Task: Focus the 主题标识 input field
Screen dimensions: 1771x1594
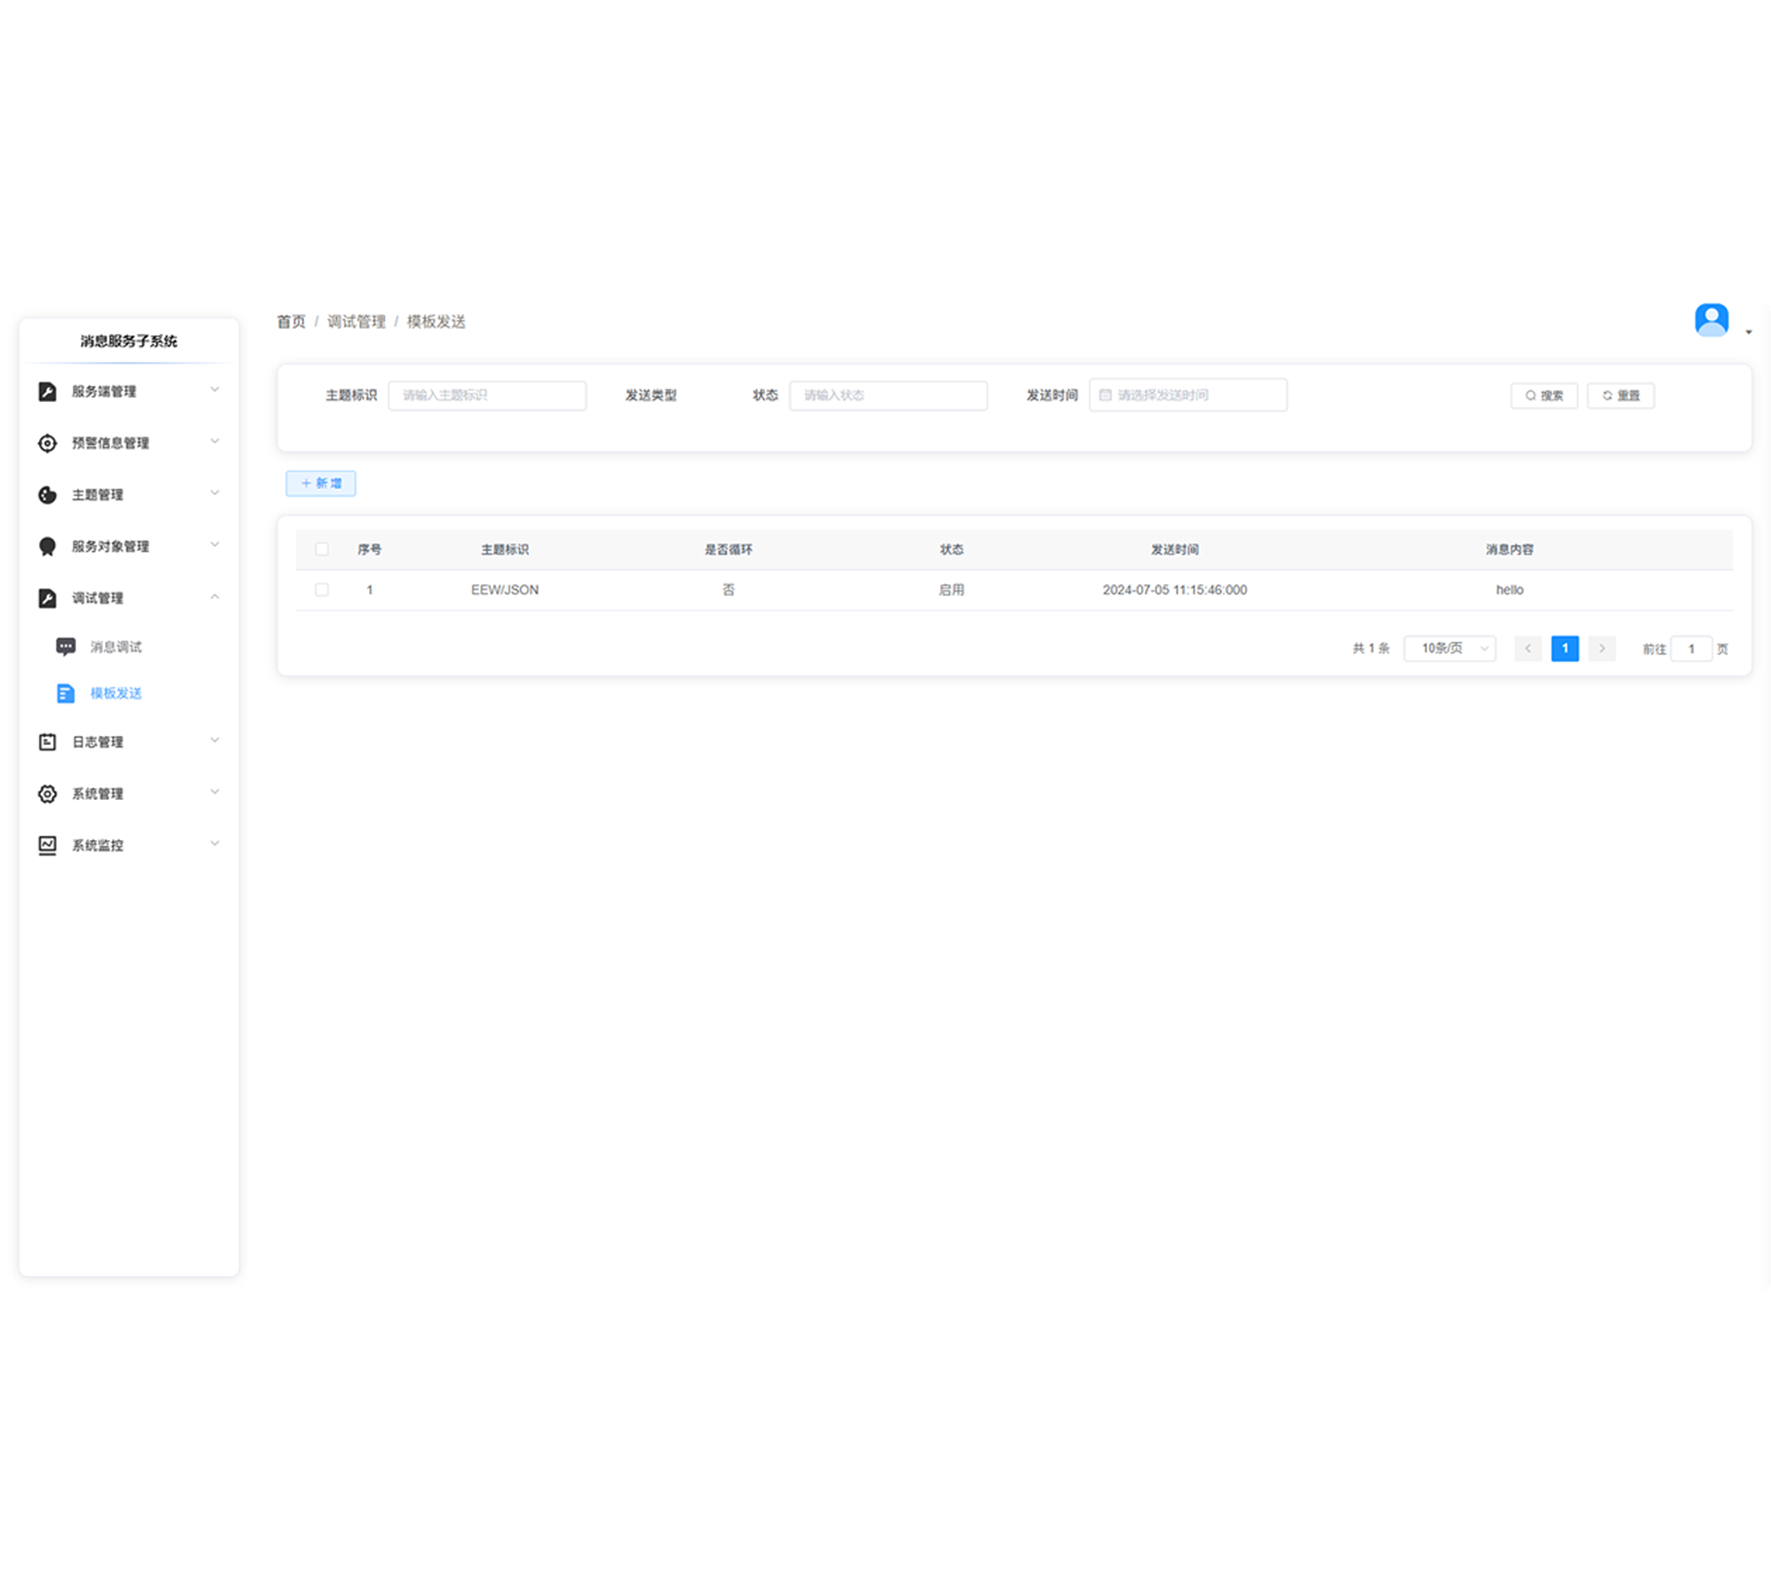Action: point(487,396)
